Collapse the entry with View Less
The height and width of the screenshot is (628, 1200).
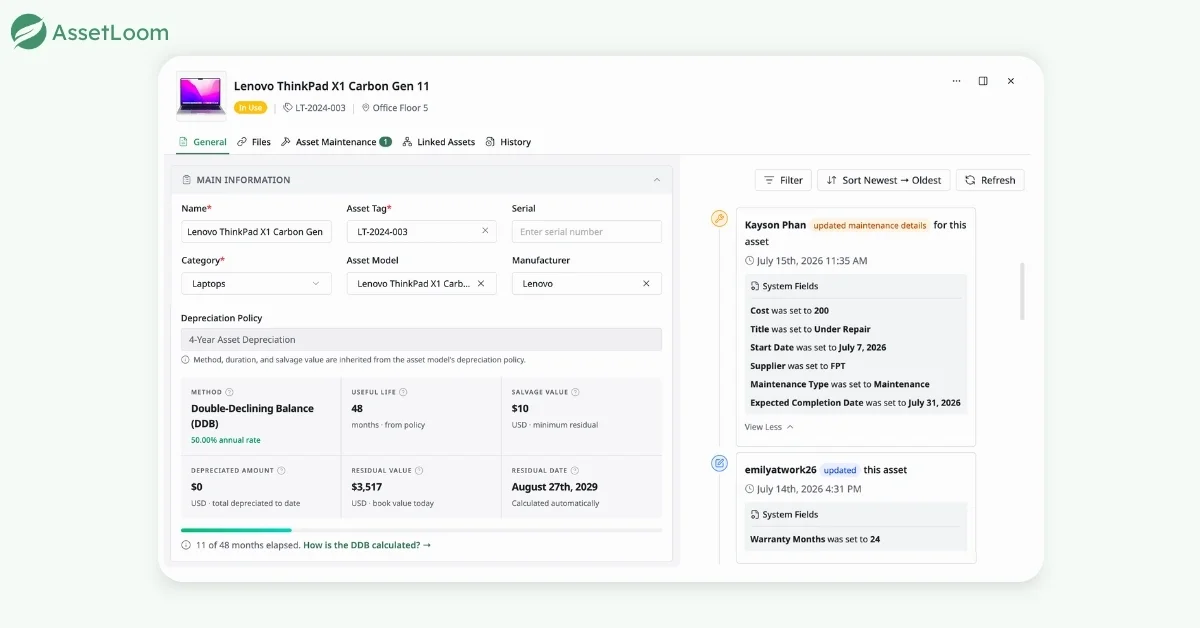(769, 427)
